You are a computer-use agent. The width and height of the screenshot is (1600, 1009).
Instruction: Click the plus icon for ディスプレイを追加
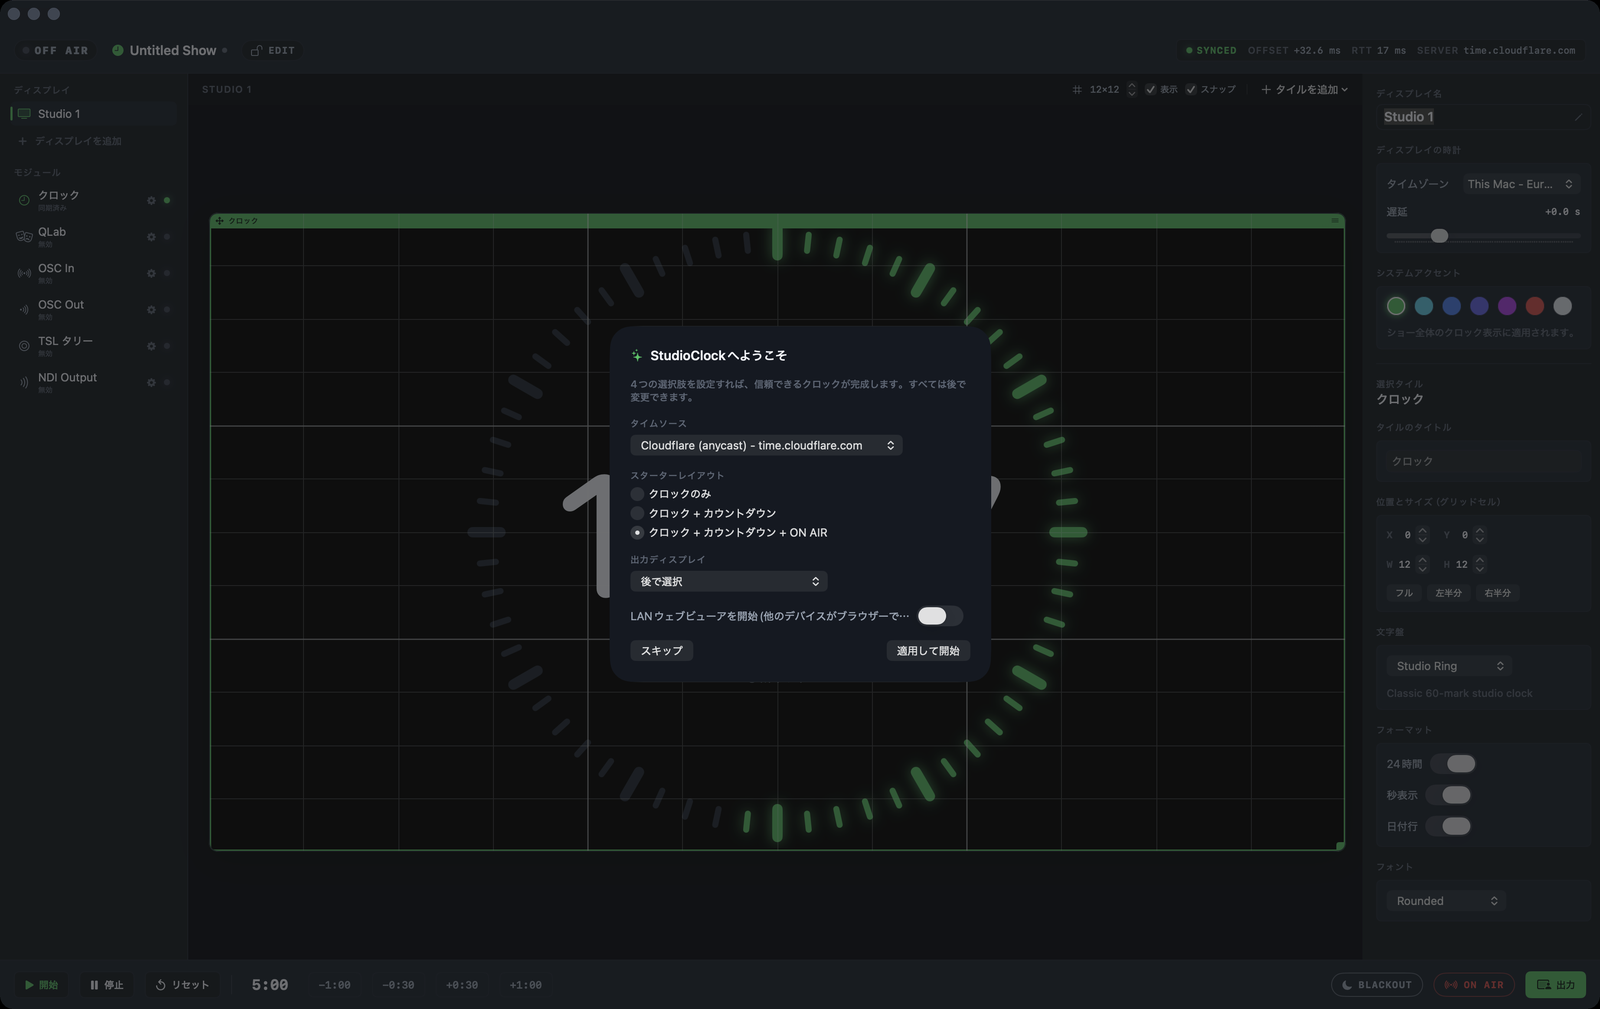pos(22,141)
